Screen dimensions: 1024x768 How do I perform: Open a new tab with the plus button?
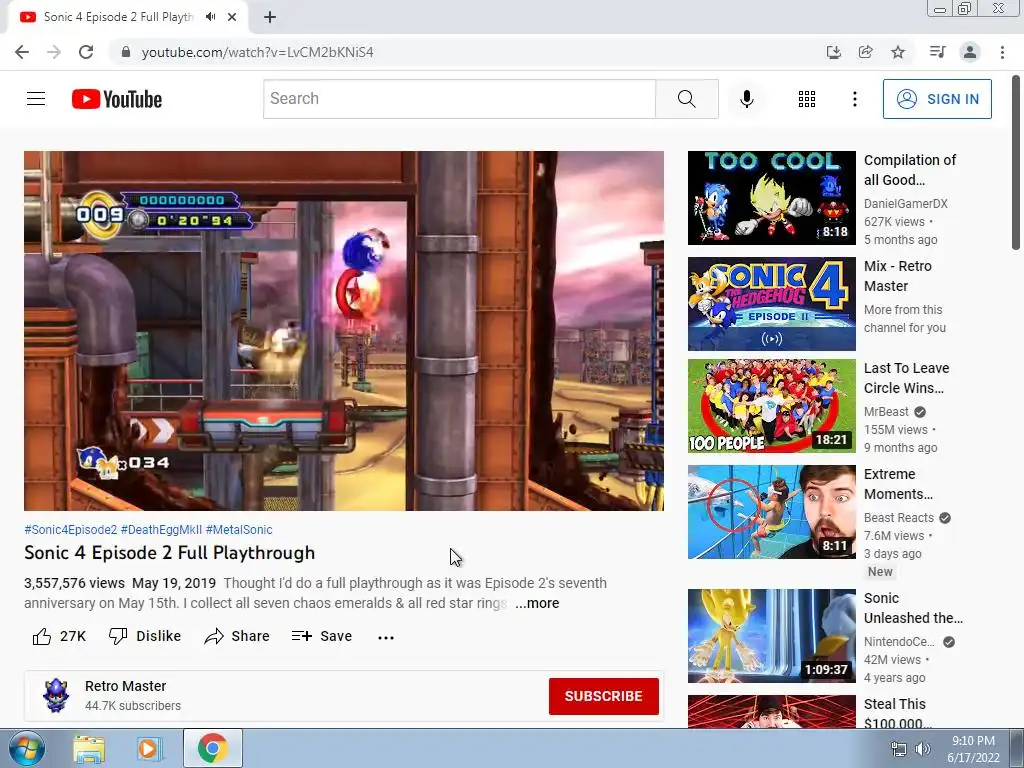(x=270, y=17)
